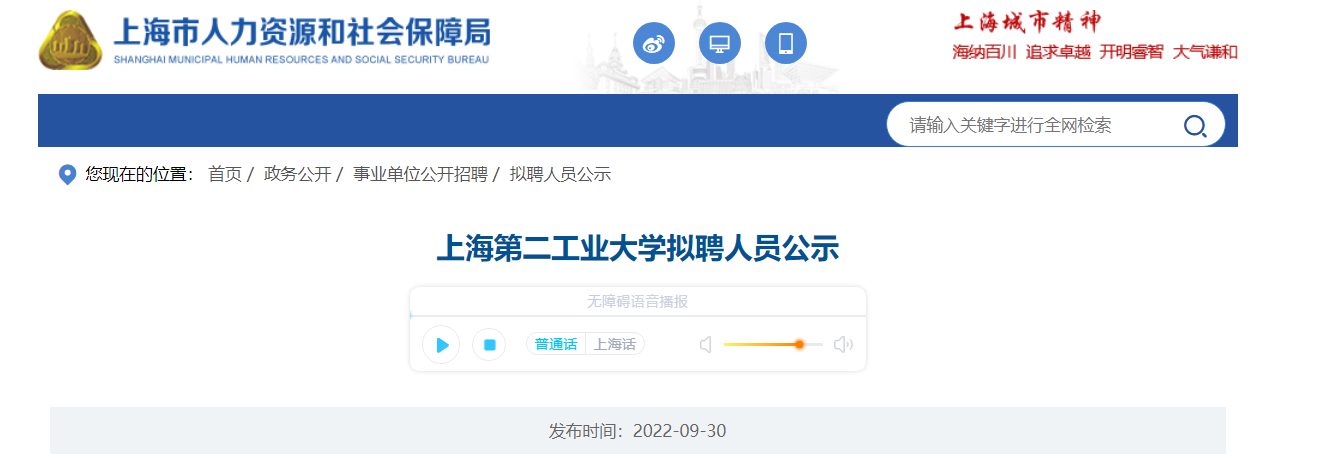The width and height of the screenshot is (1328, 468).
Task: Stop the audio broadcast
Action: pyautogui.click(x=489, y=344)
